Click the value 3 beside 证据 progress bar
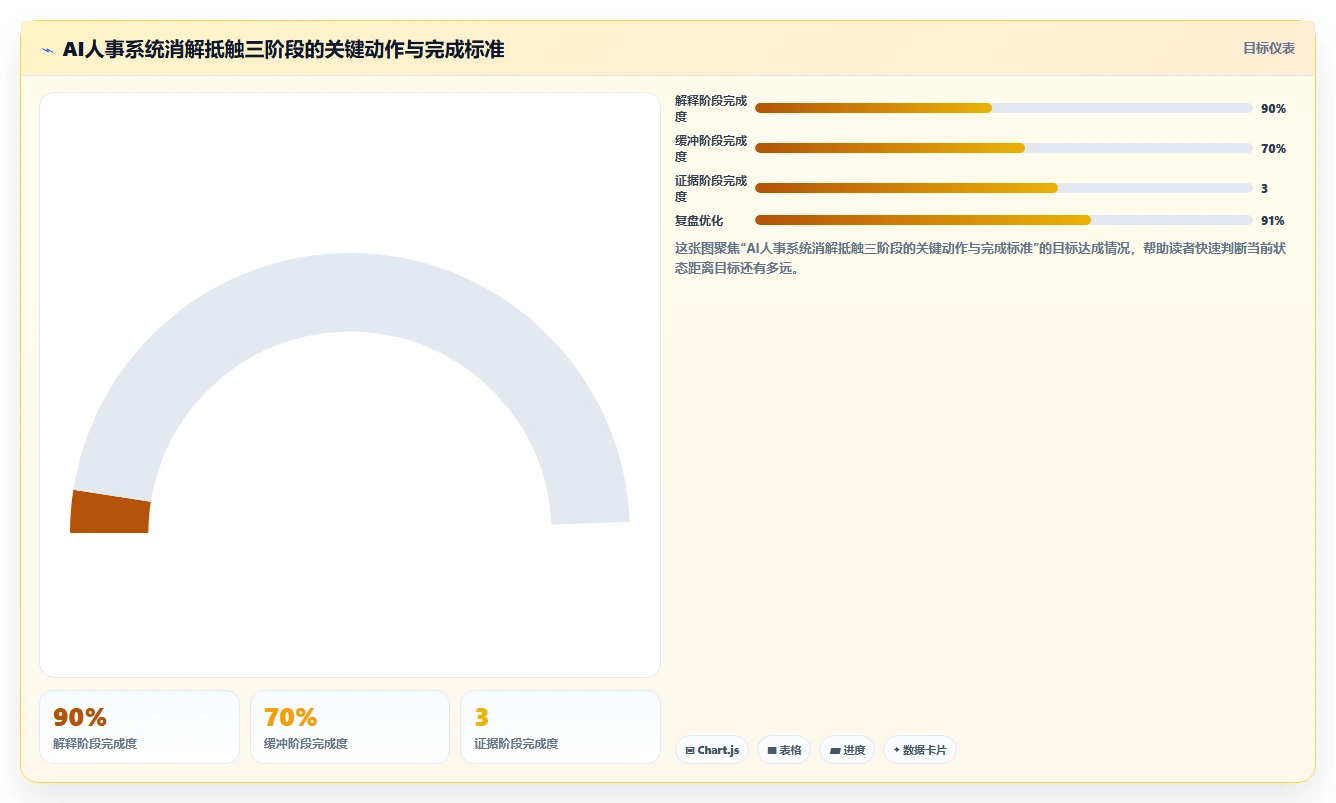 (x=1265, y=189)
